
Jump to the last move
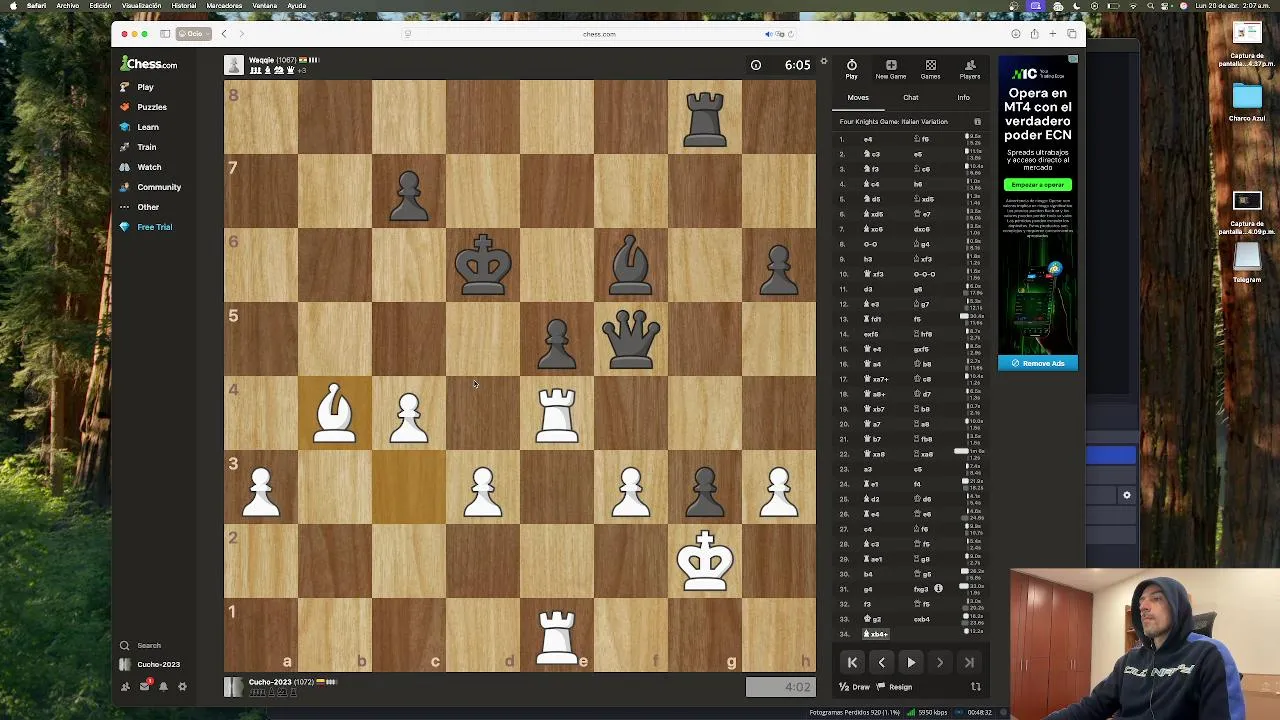coord(969,662)
